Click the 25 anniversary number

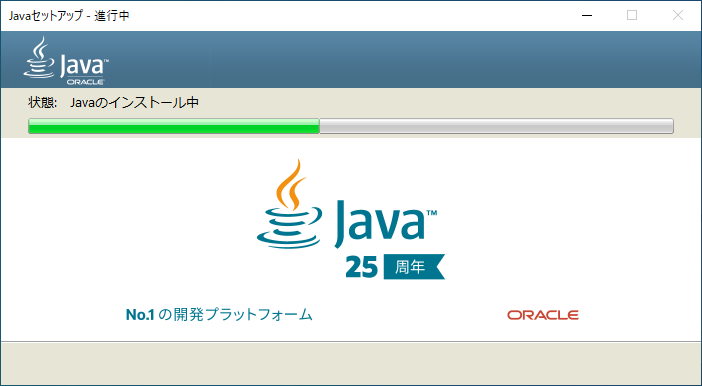click(x=361, y=267)
